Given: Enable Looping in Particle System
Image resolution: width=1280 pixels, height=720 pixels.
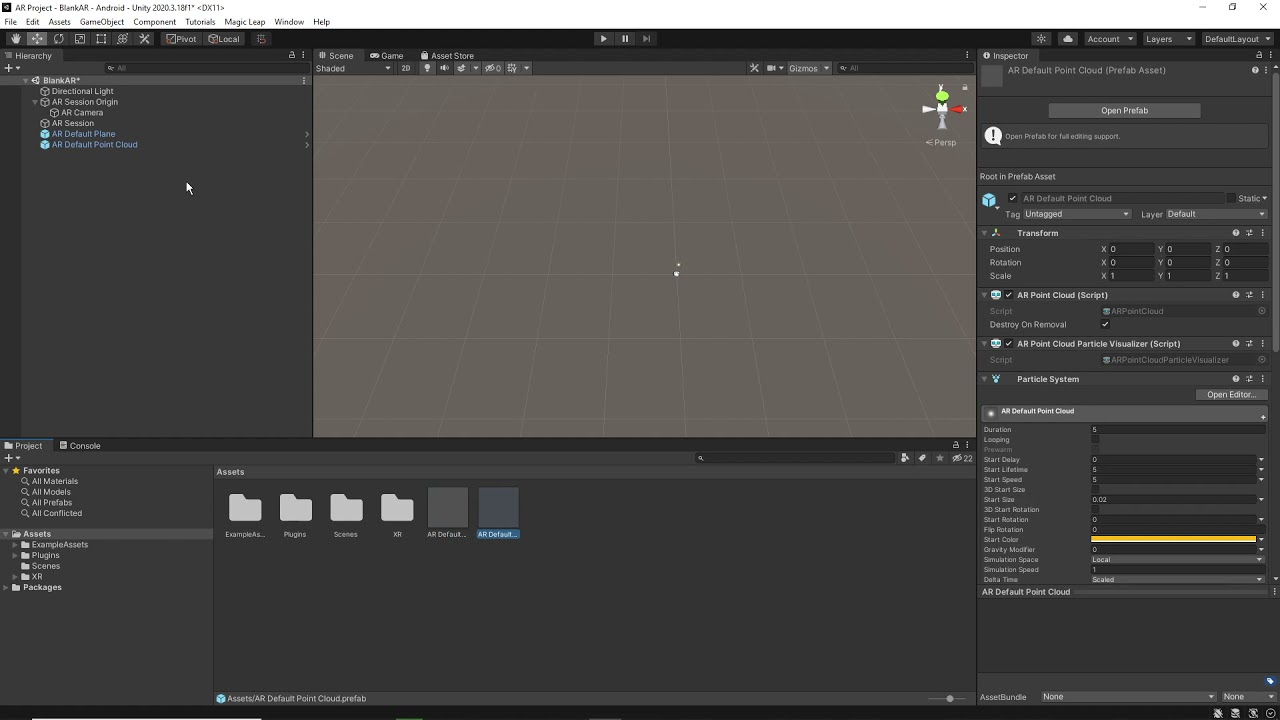Looking at the screenshot, I should pyautogui.click(x=1095, y=440).
